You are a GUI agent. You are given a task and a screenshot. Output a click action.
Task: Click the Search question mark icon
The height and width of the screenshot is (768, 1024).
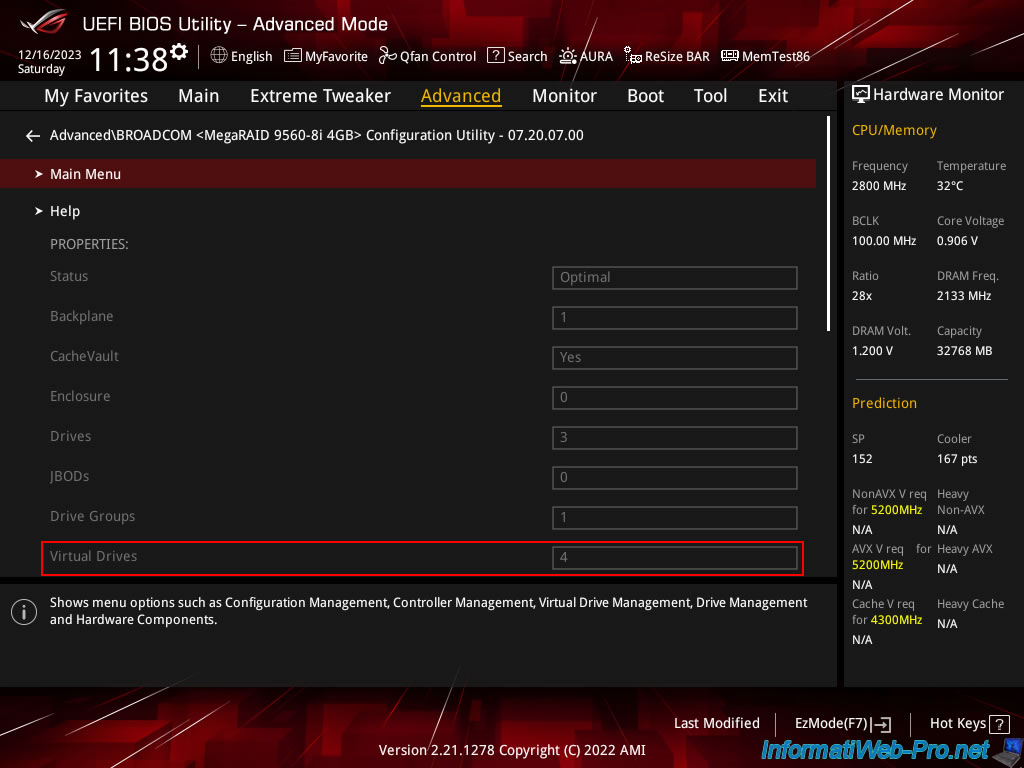[x=496, y=56]
